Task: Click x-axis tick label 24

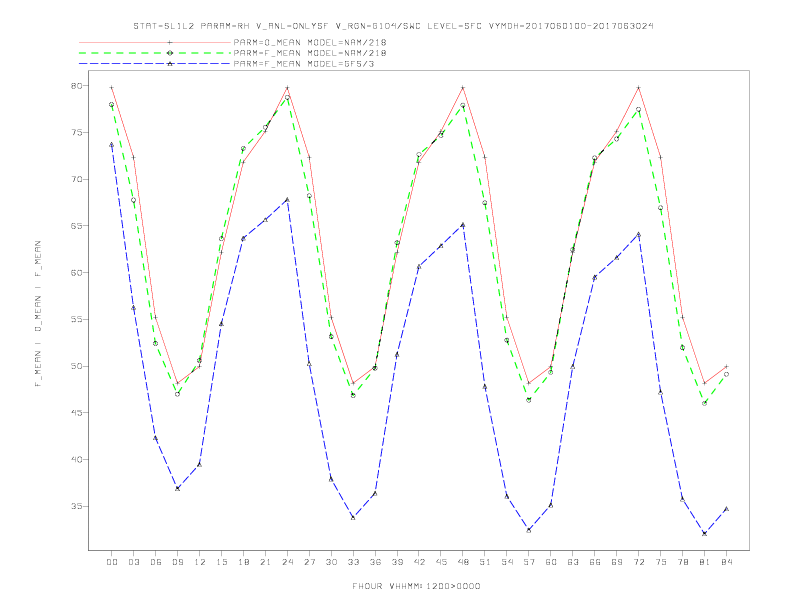Action: (287, 562)
